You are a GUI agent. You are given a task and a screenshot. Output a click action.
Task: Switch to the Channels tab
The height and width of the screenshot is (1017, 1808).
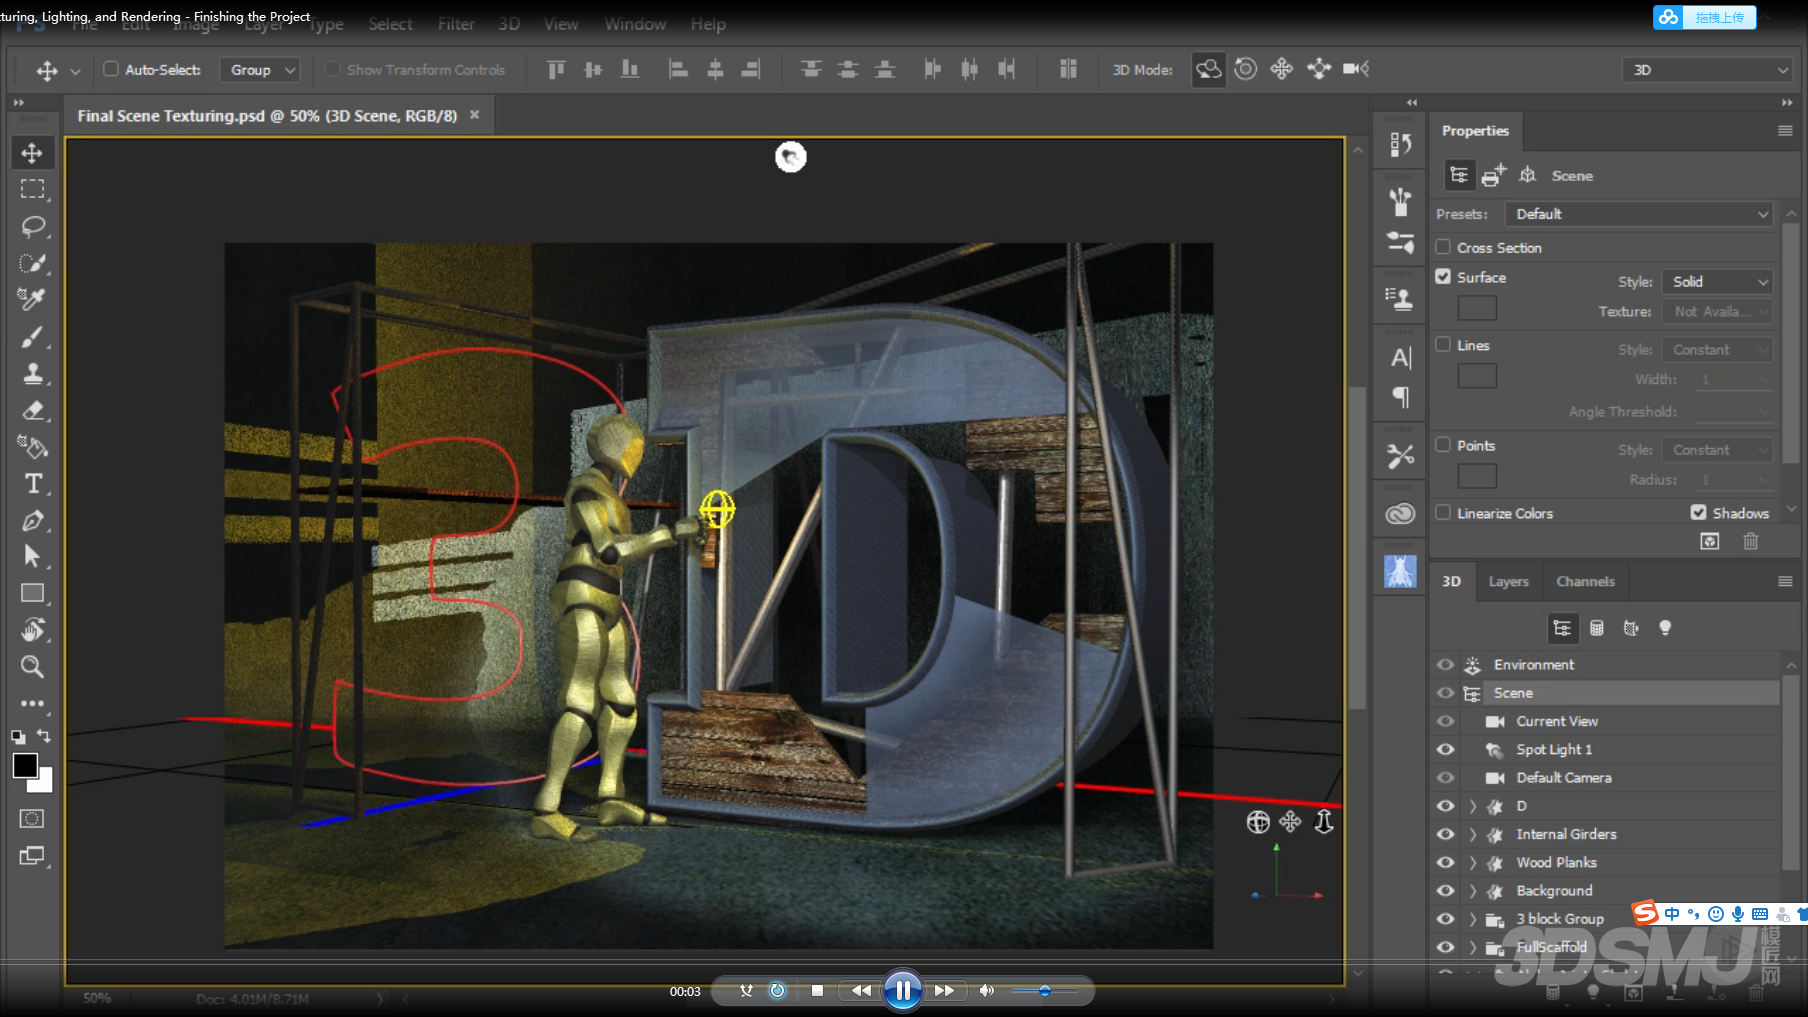1585,581
